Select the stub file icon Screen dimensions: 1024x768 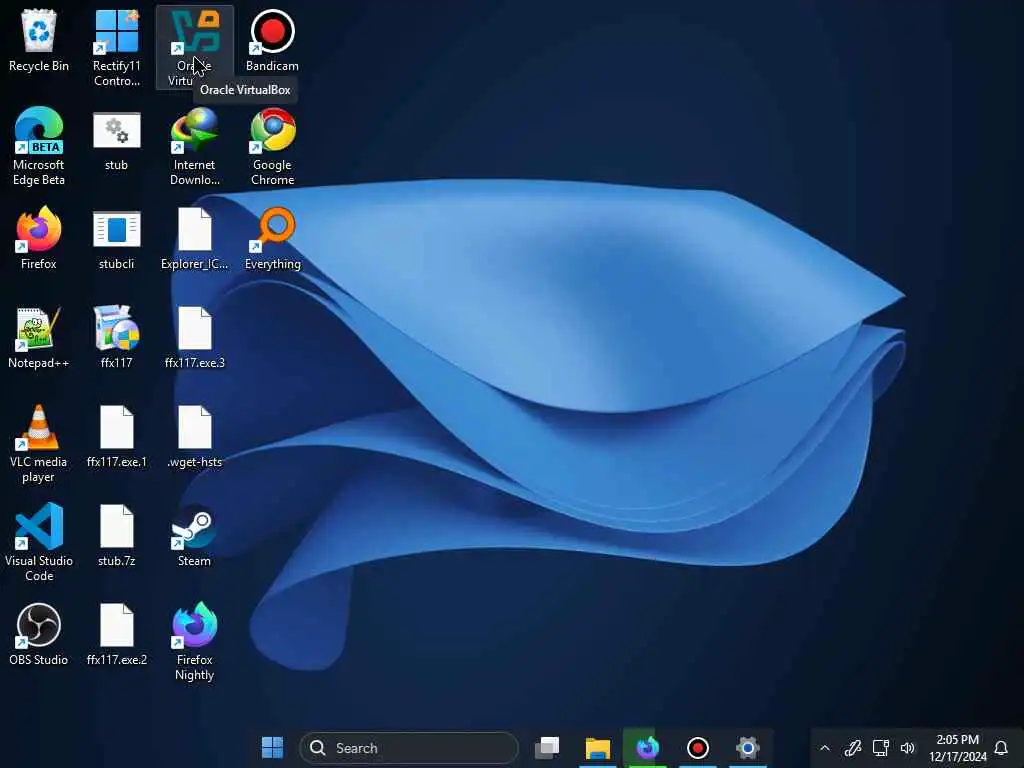click(116, 140)
